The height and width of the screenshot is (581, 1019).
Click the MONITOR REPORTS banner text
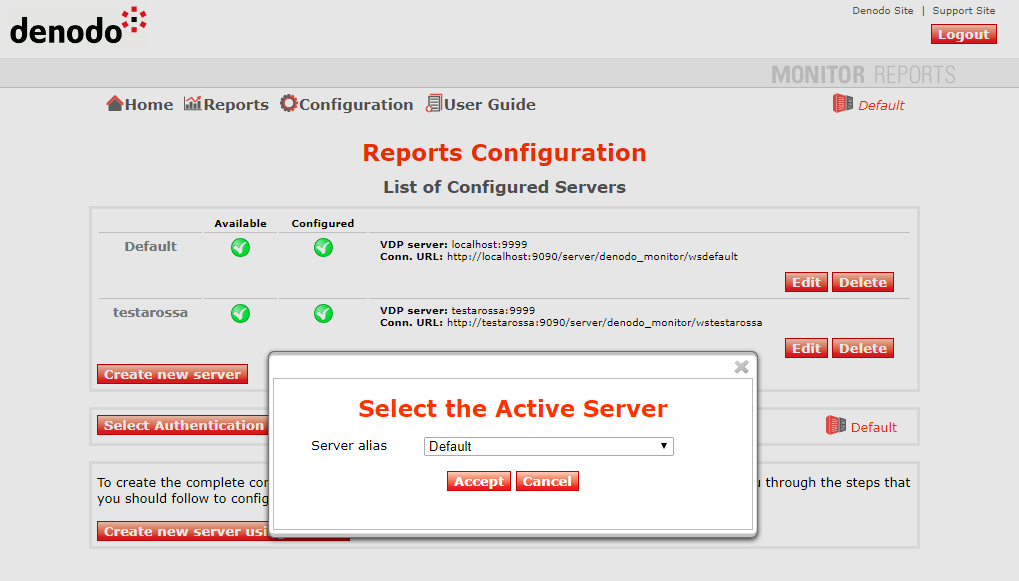[x=863, y=75]
